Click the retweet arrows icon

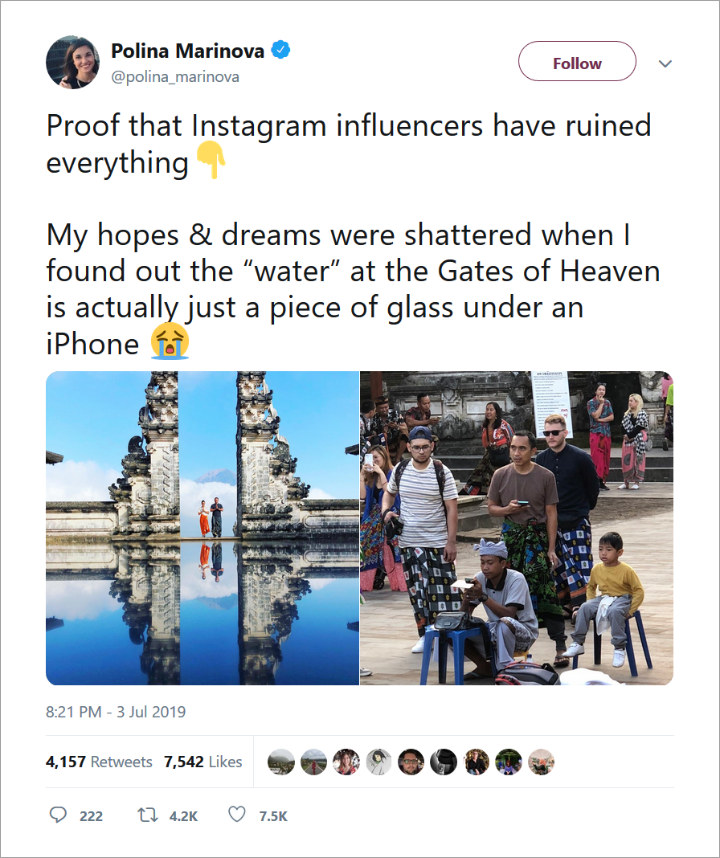tap(147, 815)
